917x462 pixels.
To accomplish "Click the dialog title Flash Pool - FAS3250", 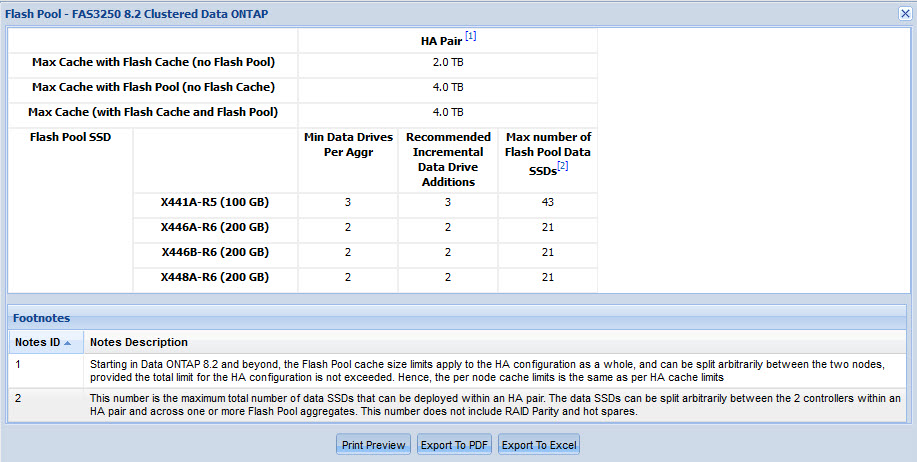I will point(136,14).
